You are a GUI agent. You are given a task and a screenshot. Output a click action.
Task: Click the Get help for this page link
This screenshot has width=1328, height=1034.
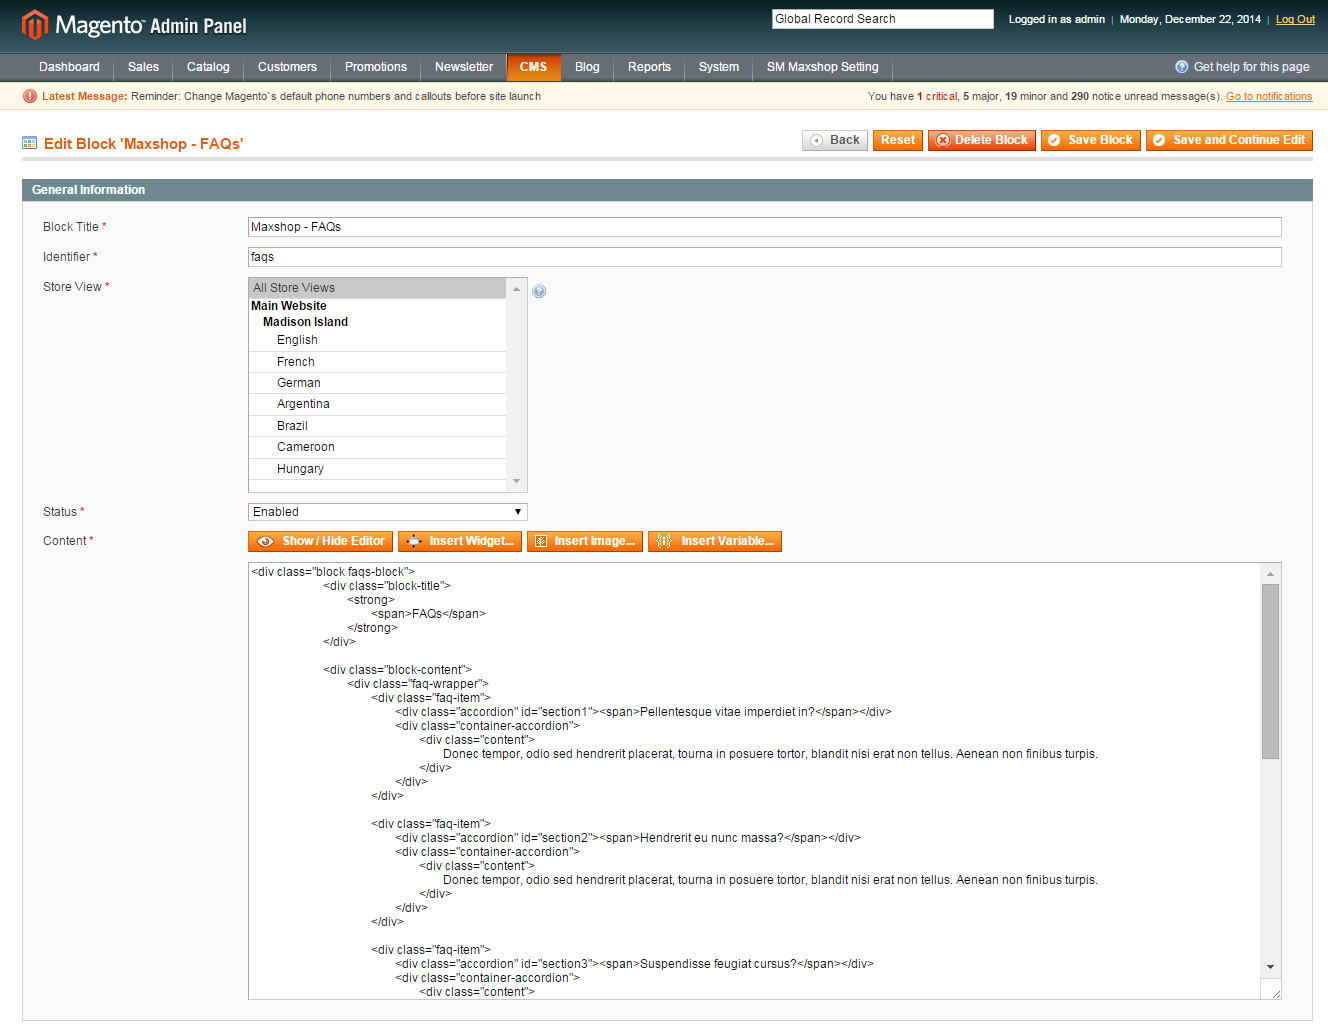1251,67
